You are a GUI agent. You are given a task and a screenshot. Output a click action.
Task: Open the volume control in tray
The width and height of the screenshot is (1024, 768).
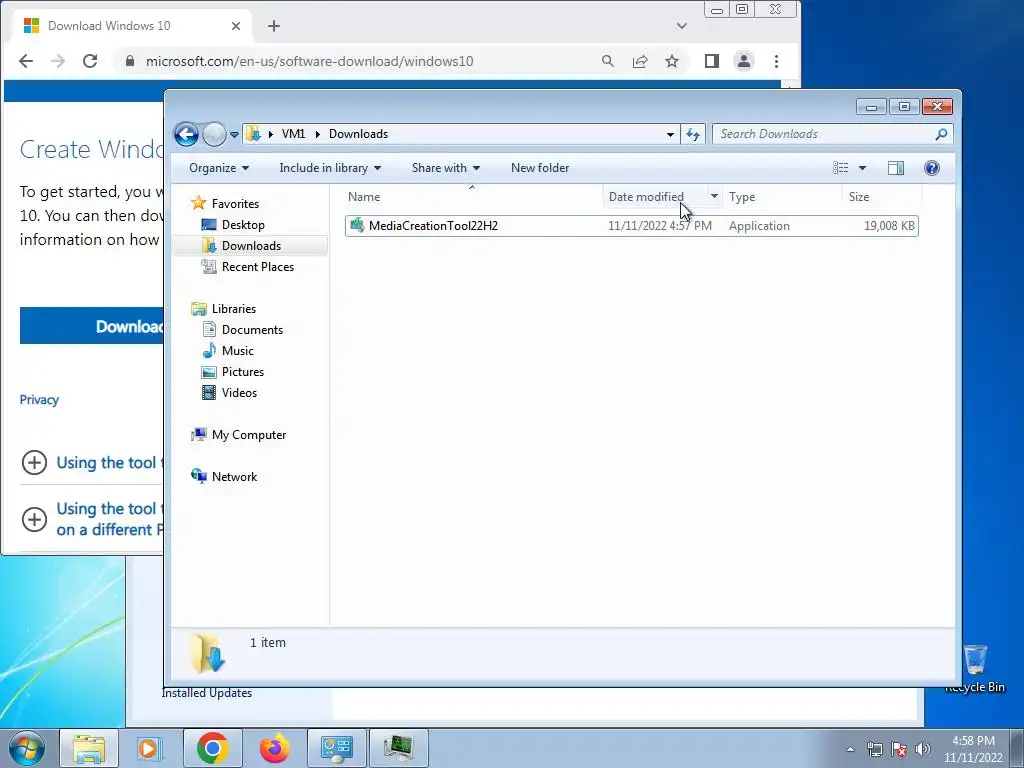click(923, 749)
